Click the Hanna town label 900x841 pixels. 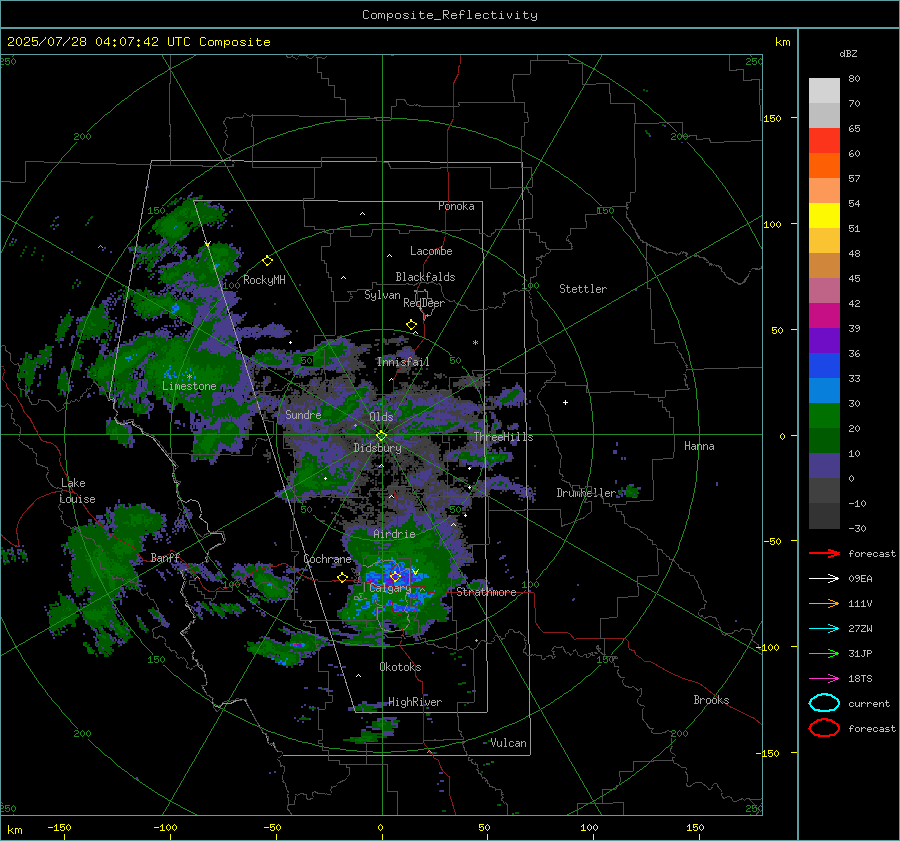[699, 446]
